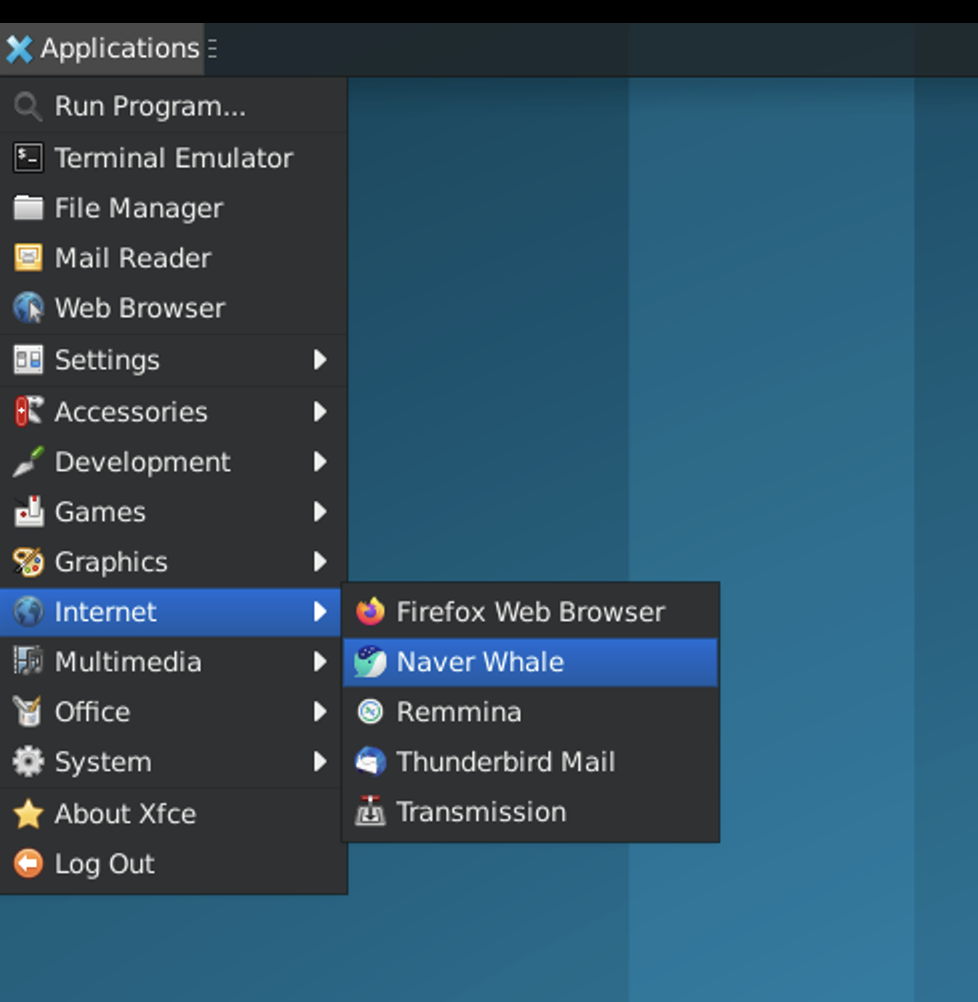978x1002 pixels.
Task: Click the About Xfce star icon
Action: tap(28, 813)
